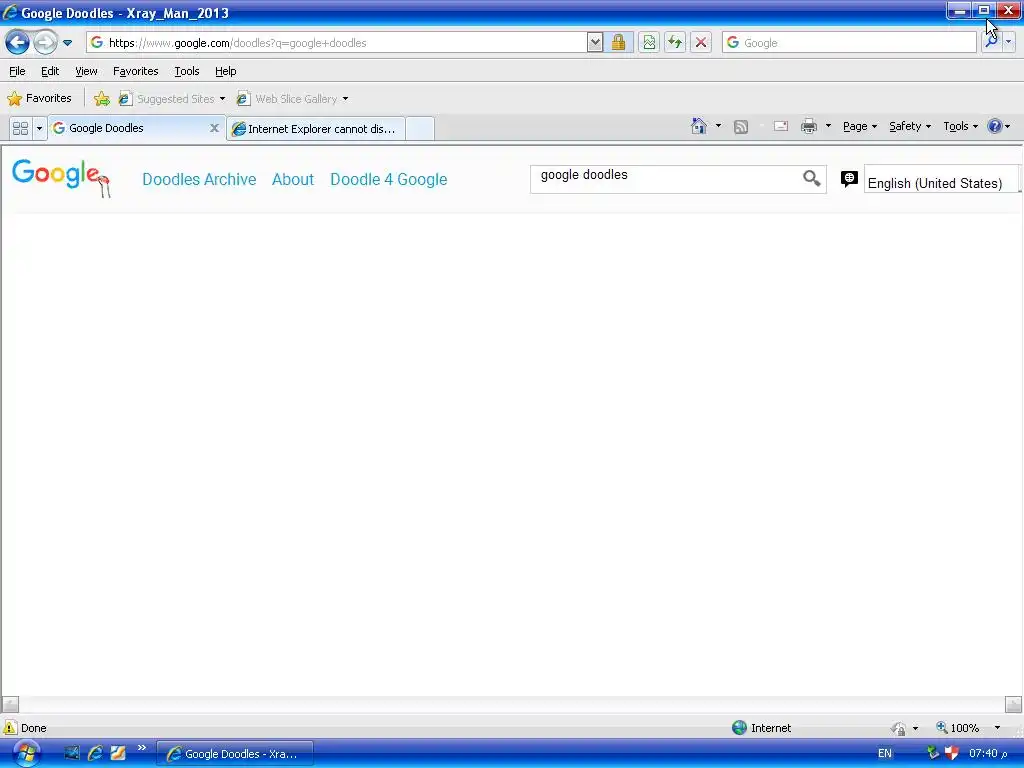Click Show Desktop quick launch icon
The height and width of the screenshot is (768, 1024).
pos(72,753)
